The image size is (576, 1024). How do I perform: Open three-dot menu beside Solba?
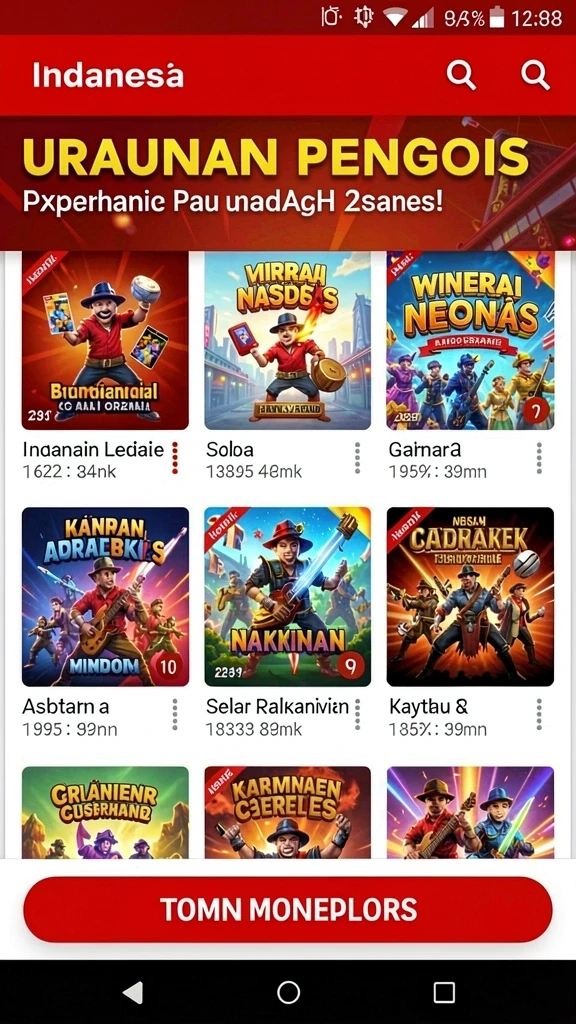357,458
